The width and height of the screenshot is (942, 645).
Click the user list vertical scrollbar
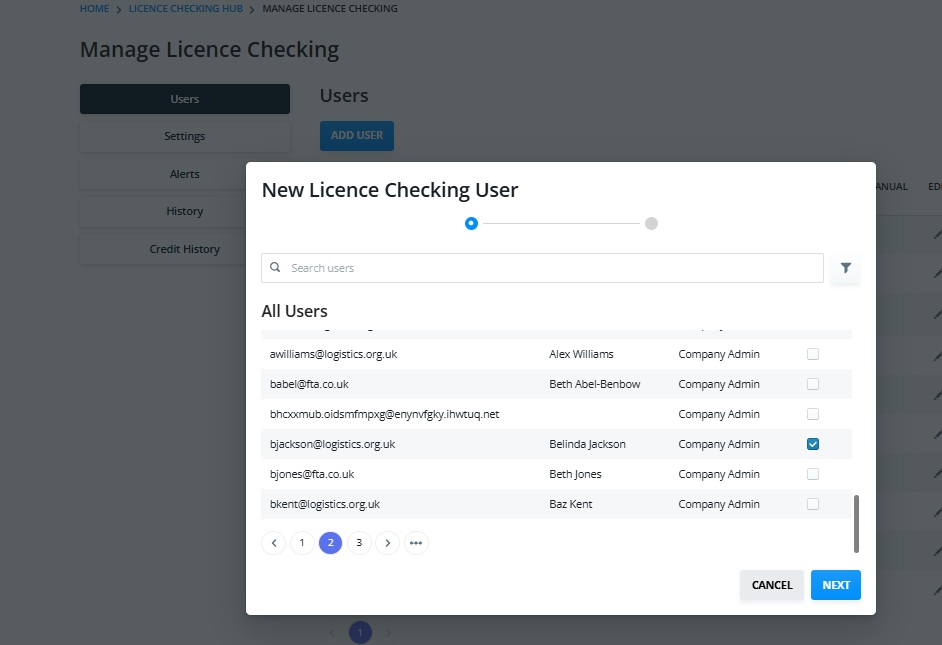tap(856, 524)
